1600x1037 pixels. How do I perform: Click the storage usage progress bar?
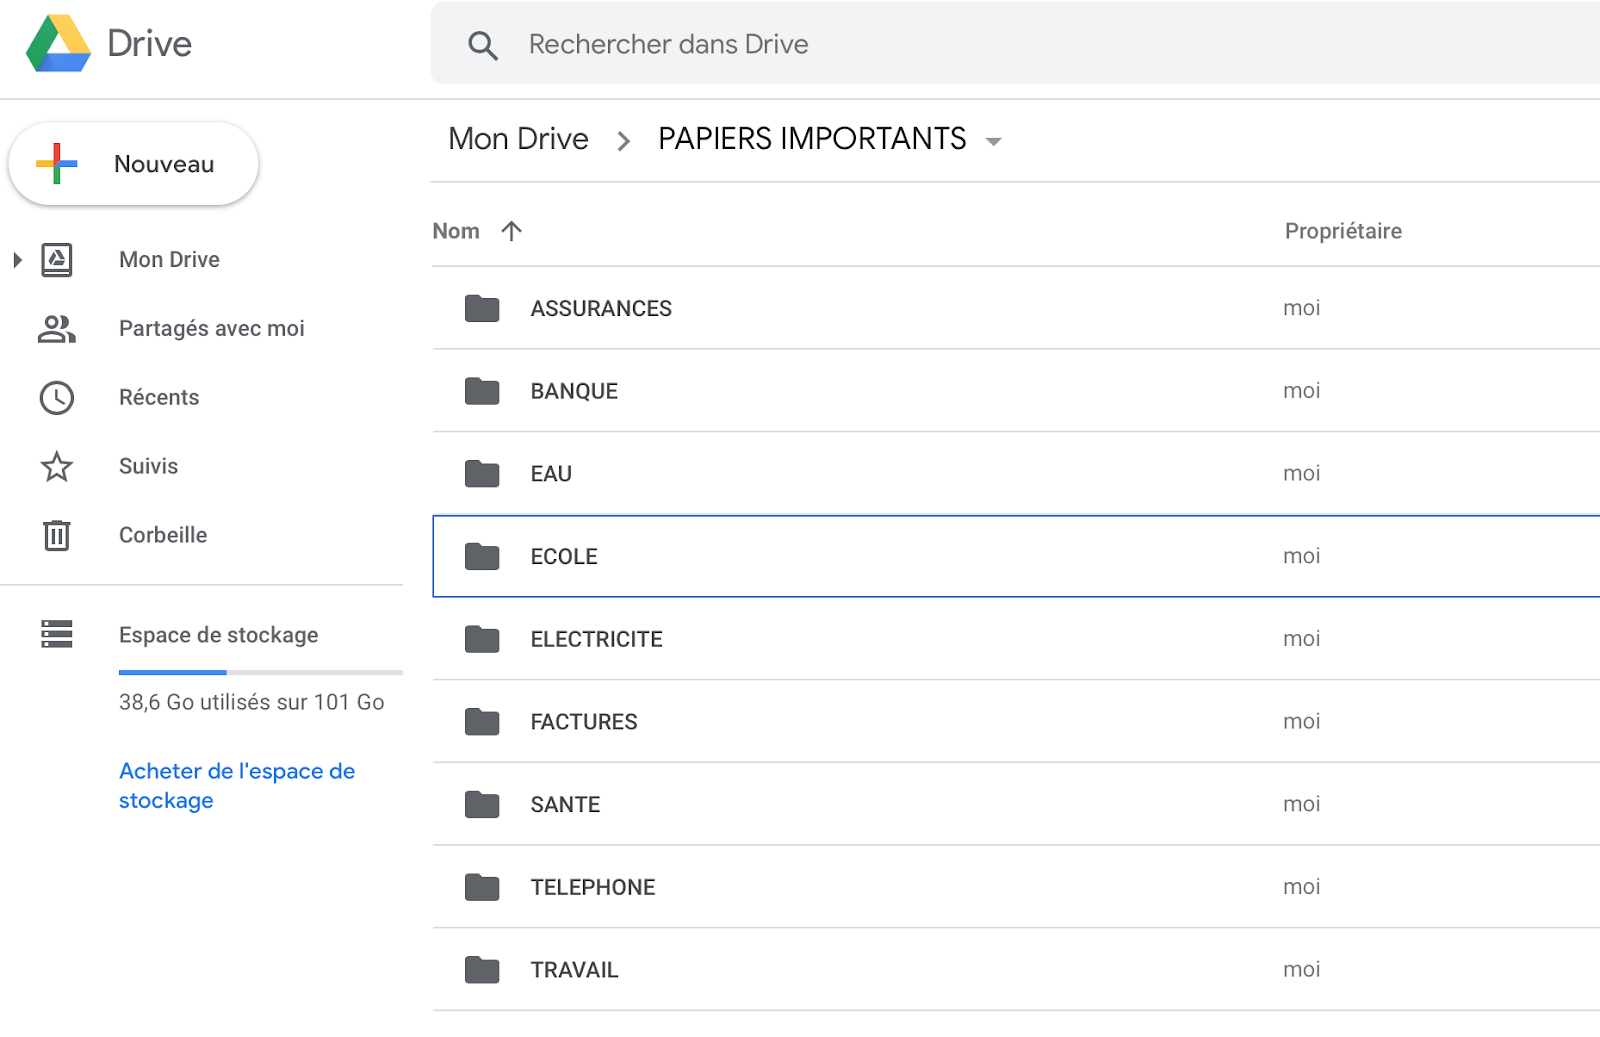tap(260, 672)
